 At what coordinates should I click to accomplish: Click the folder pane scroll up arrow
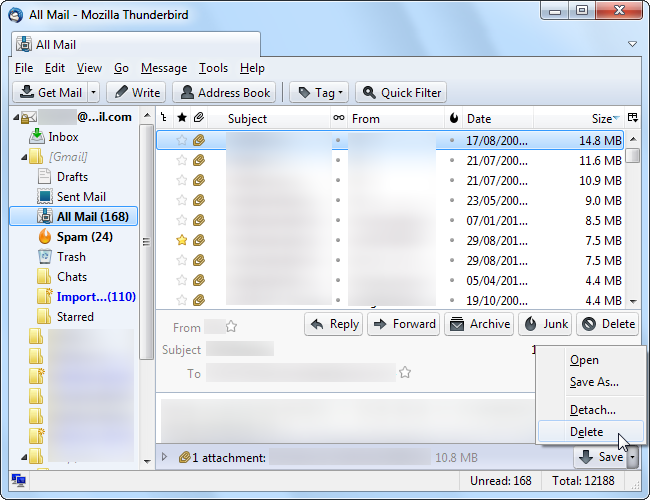click(x=147, y=115)
